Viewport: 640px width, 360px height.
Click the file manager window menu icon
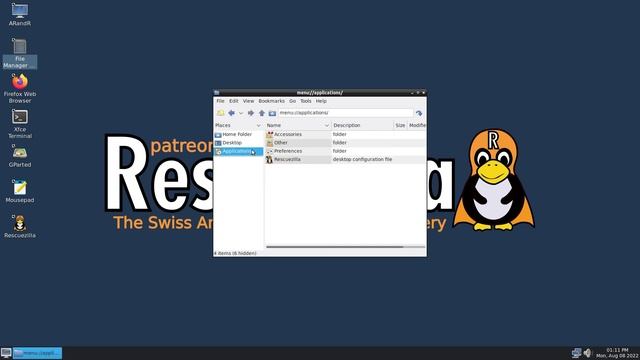coord(217,93)
